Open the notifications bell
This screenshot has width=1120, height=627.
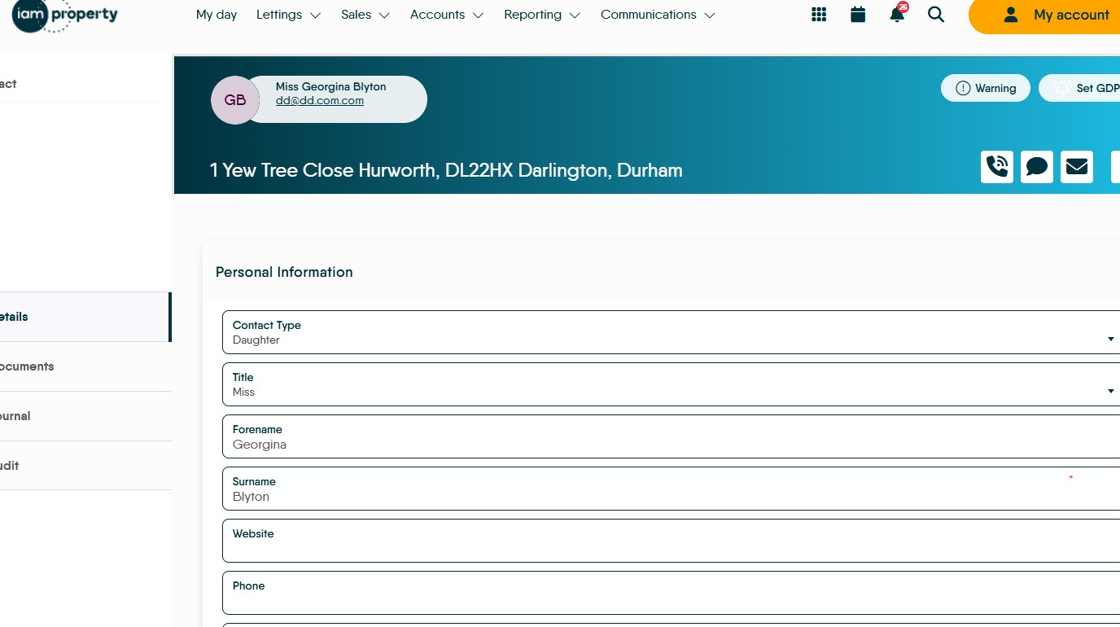coord(897,14)
